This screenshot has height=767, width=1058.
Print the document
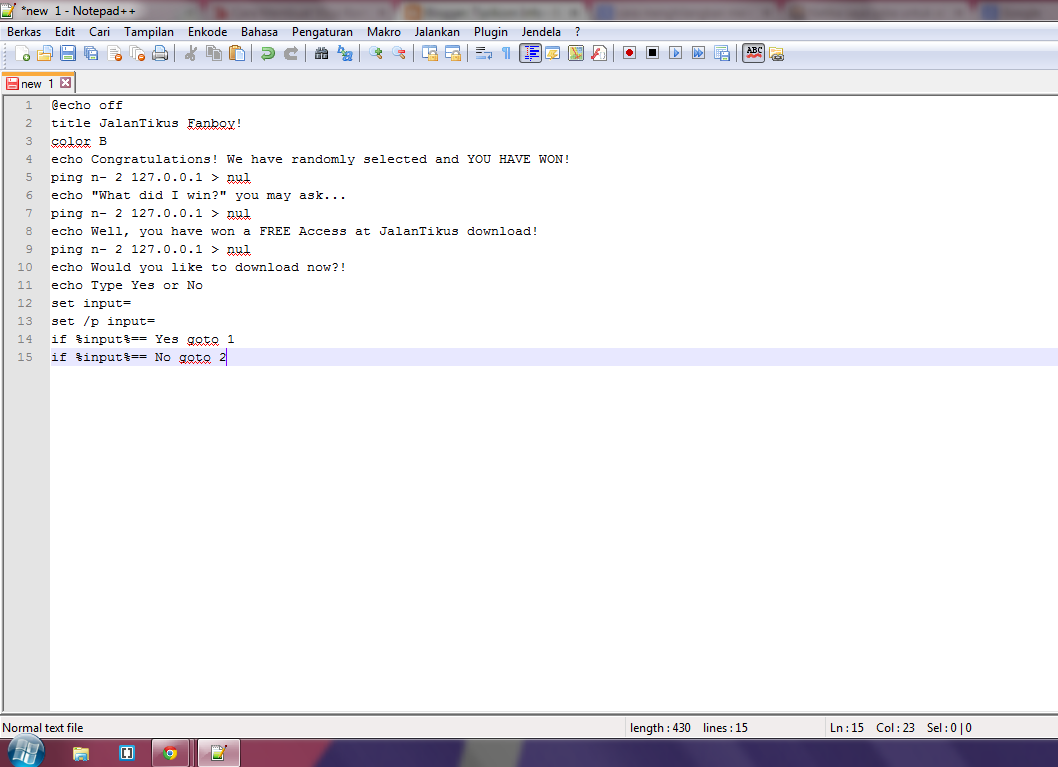(x=160, y=53)
